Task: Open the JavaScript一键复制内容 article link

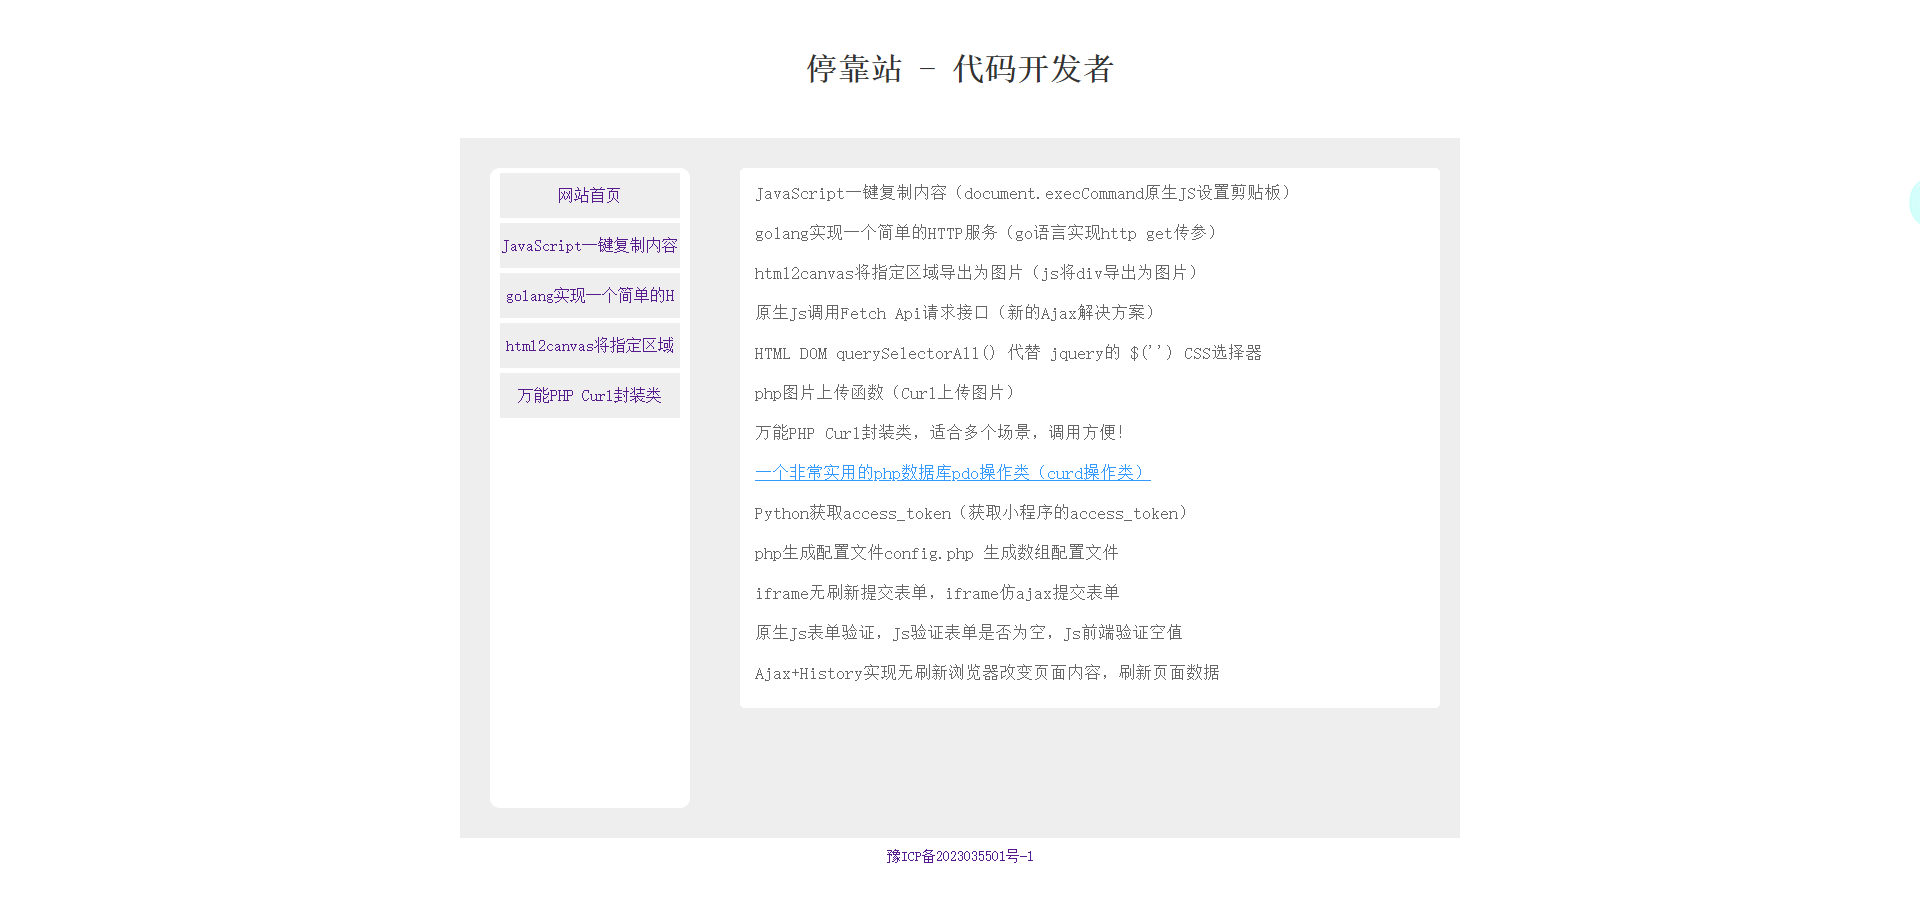Action: tap(1022, 193)
